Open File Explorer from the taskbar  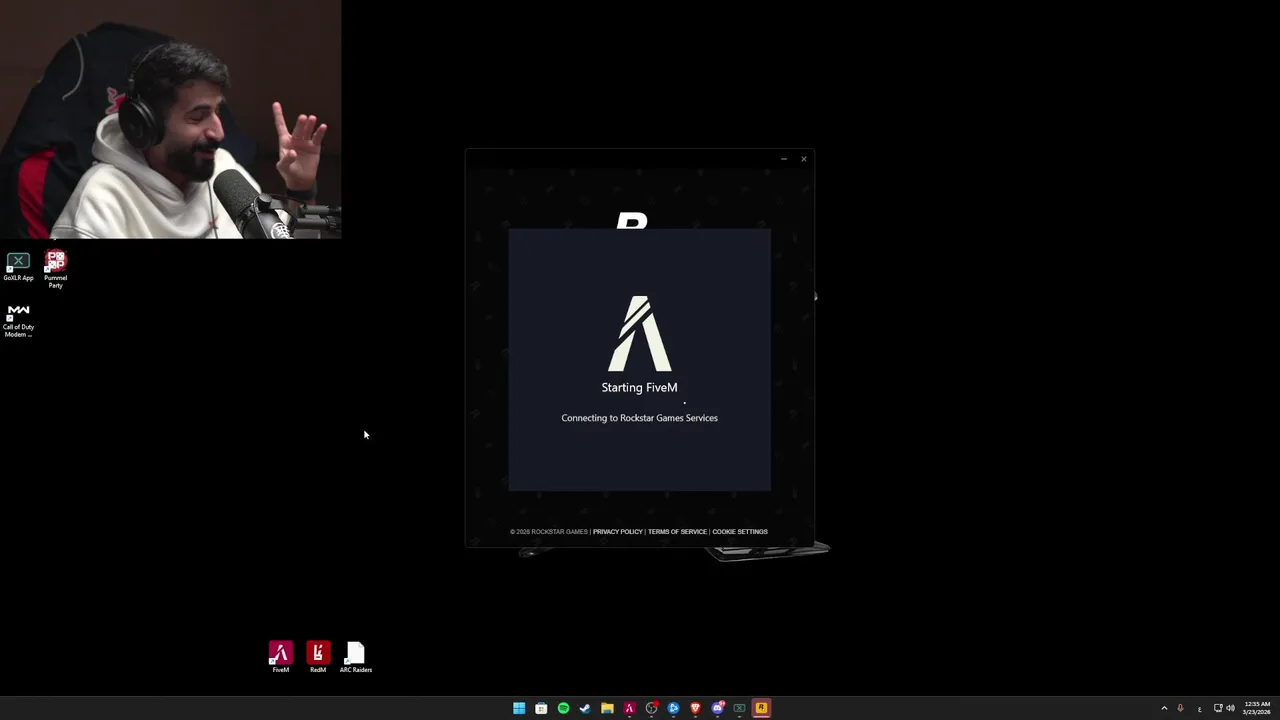pos(607,708)
